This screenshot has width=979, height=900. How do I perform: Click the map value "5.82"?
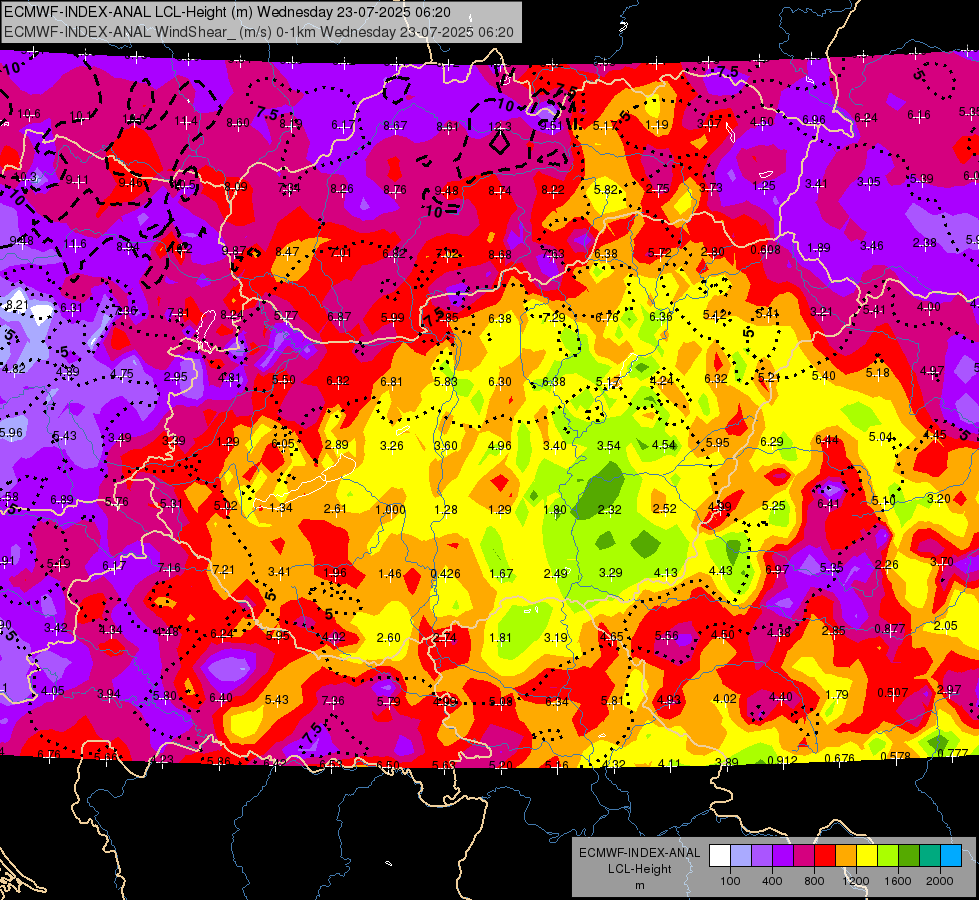click(x=606, y=190)
